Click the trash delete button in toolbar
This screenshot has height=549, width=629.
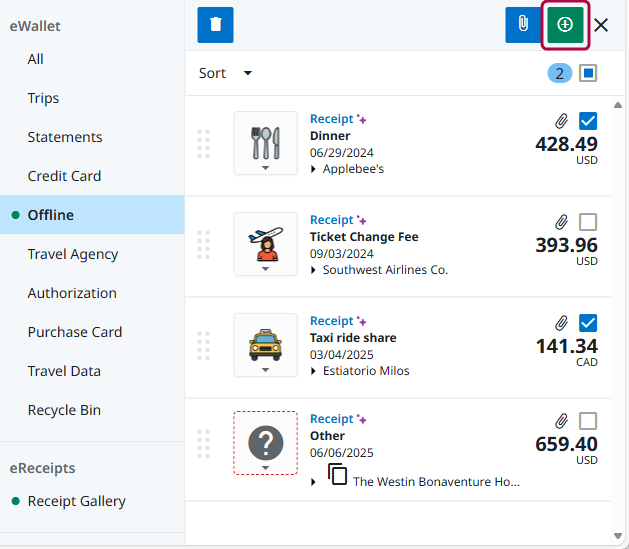(x=215, y=25)
